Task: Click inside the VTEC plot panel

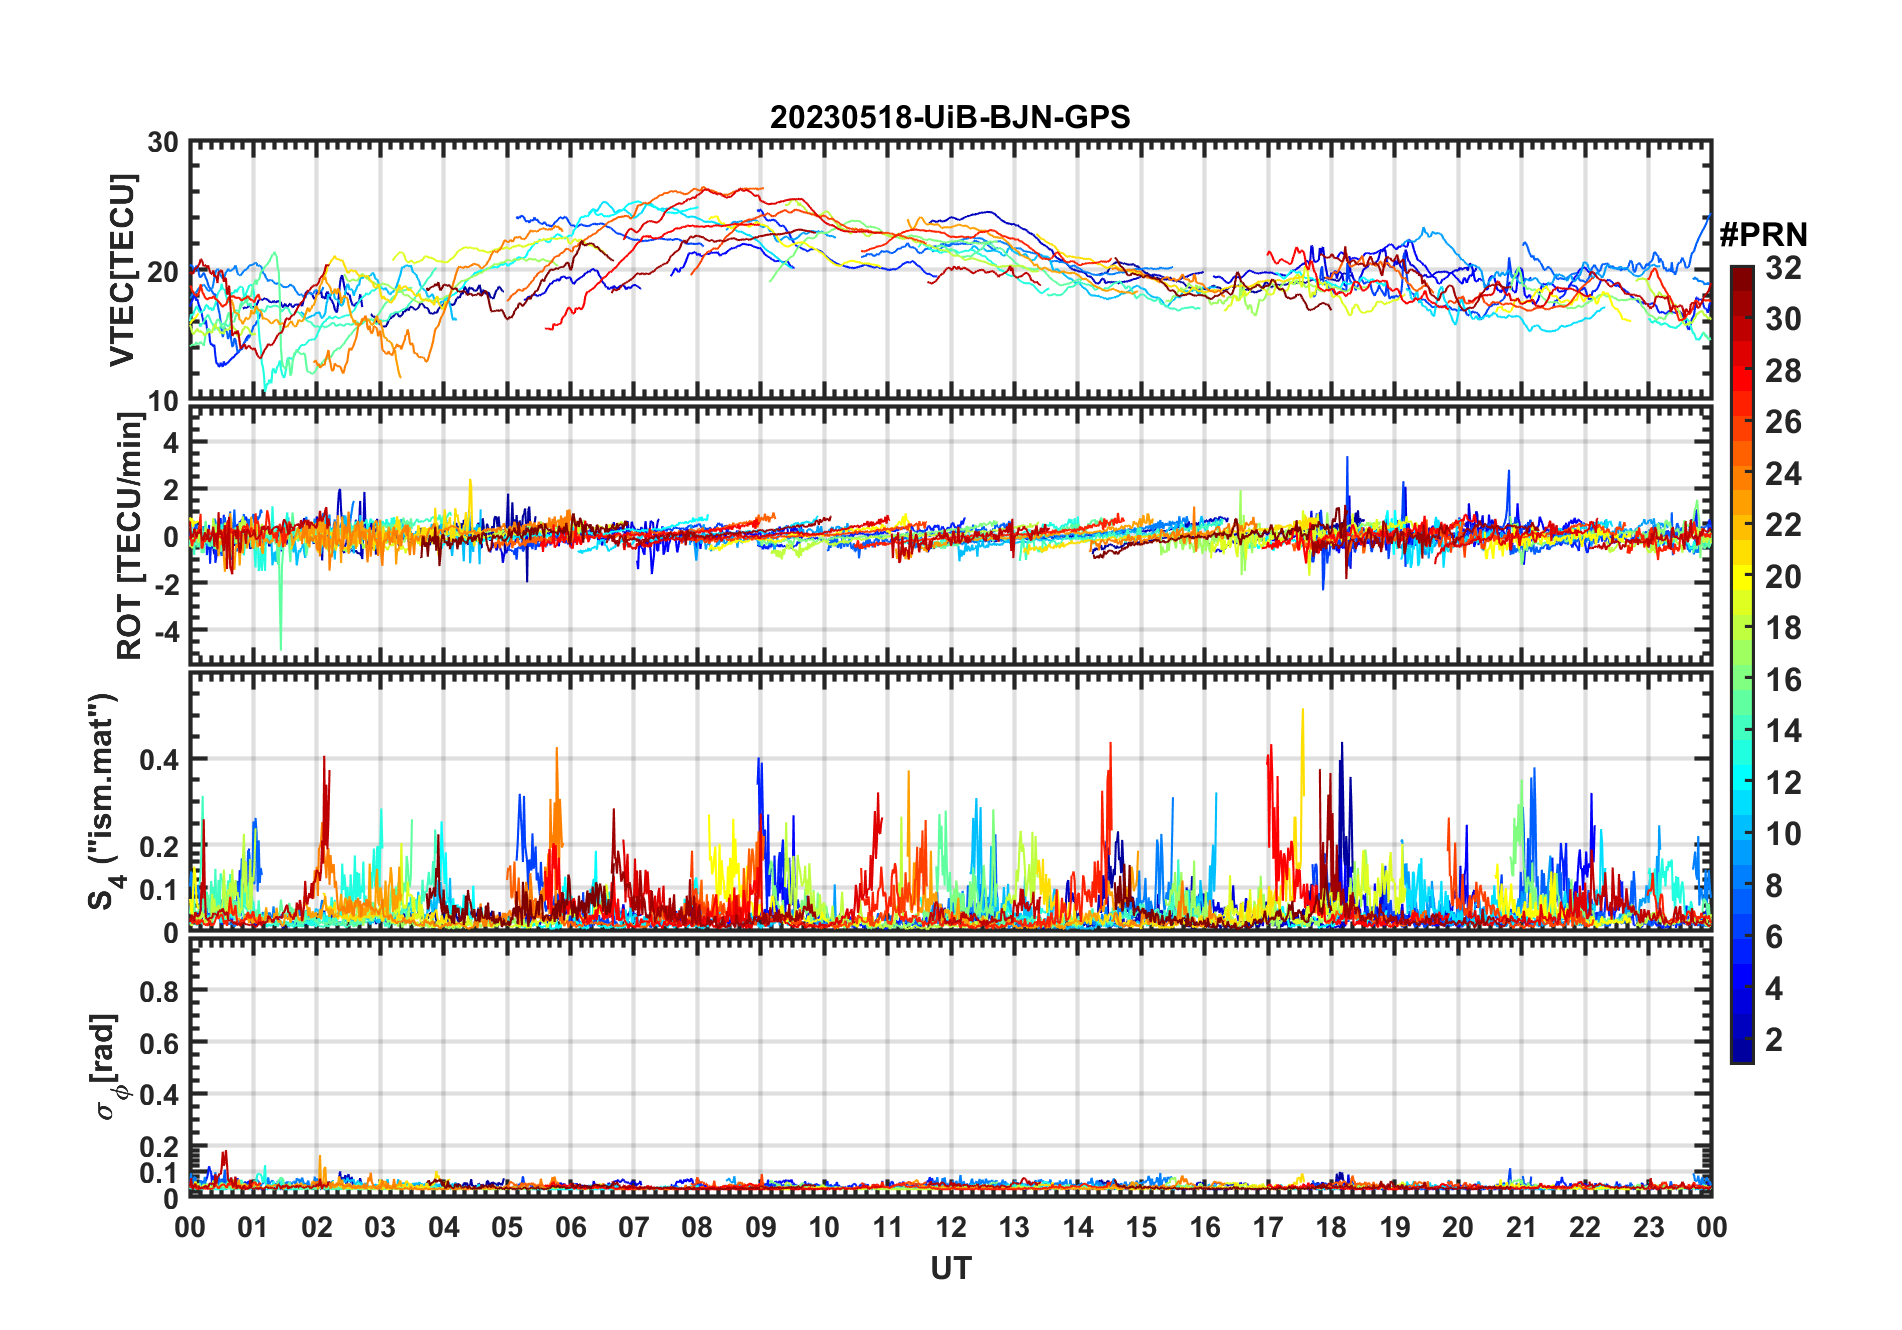Action: pos(951,270)
